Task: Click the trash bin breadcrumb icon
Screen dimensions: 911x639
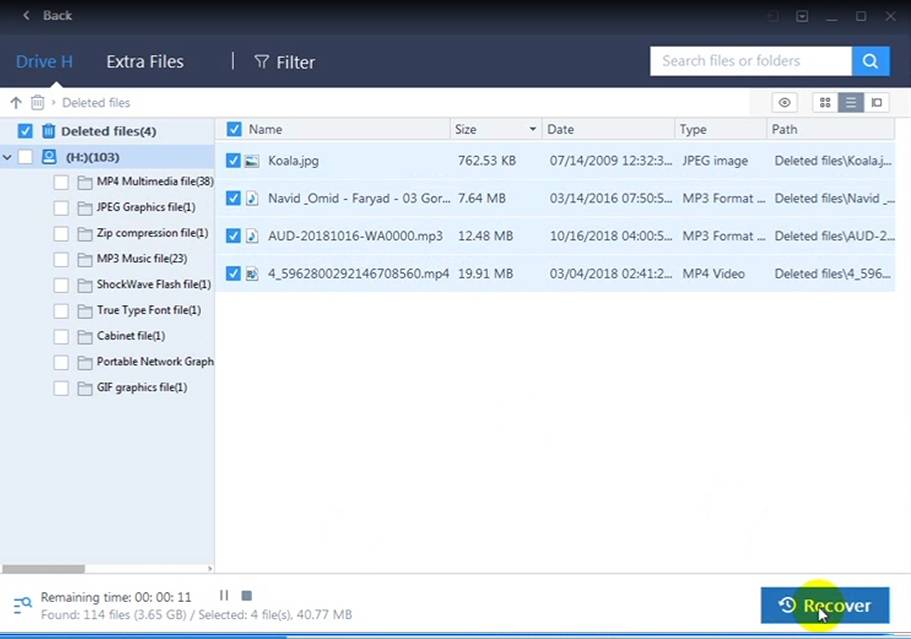Action: (x=37, y=103)
